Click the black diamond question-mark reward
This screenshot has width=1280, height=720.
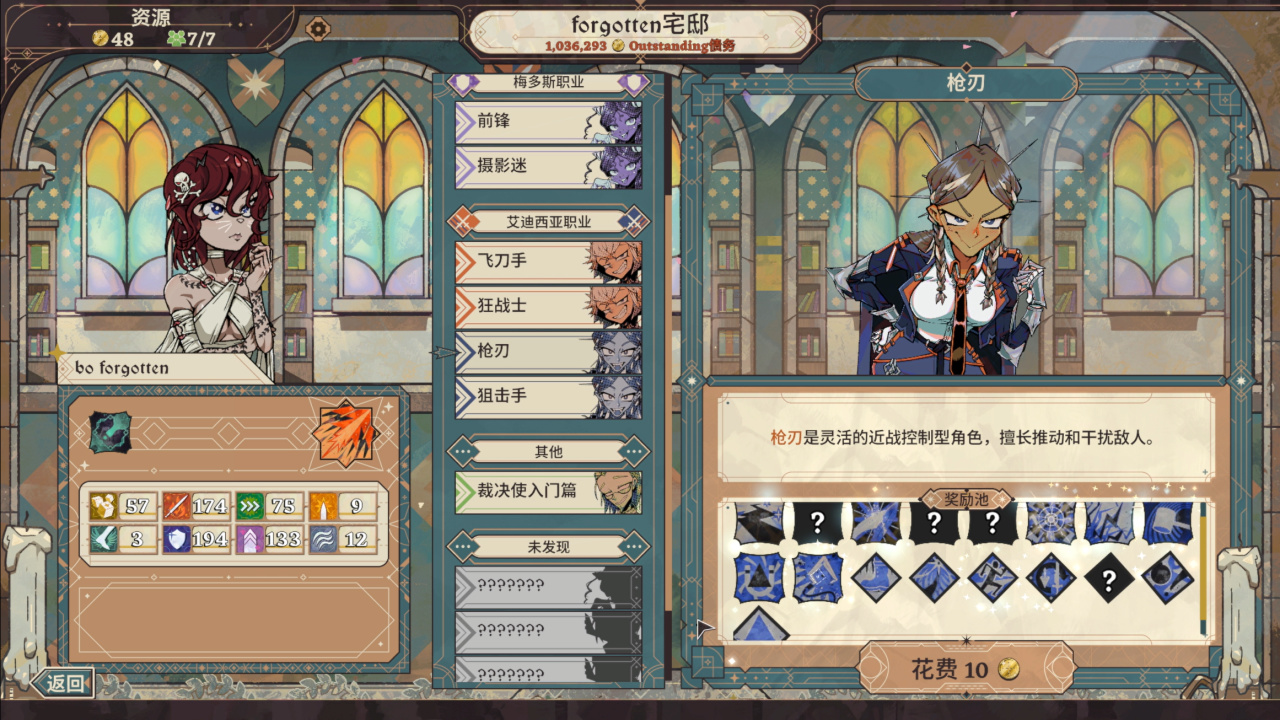(1109, 578)
